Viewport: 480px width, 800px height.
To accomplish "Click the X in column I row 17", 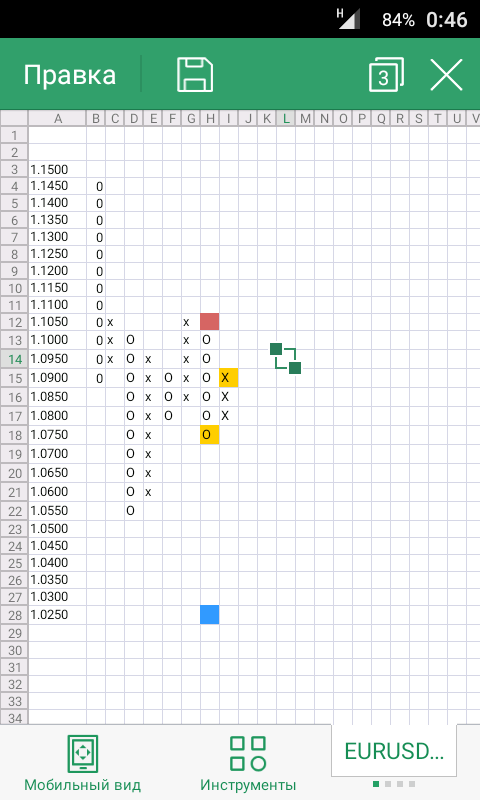I will (x=229, y=416).
